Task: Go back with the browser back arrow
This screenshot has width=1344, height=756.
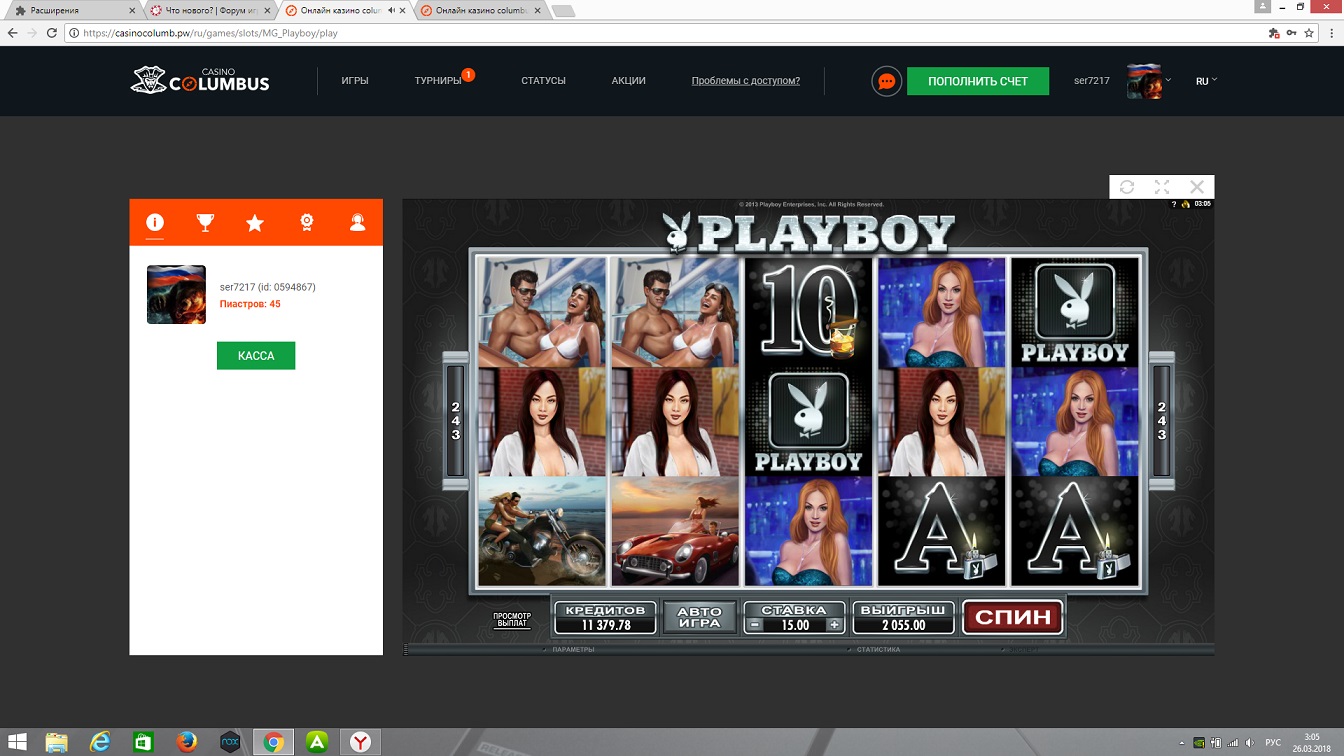Action: tap(13, 33)
